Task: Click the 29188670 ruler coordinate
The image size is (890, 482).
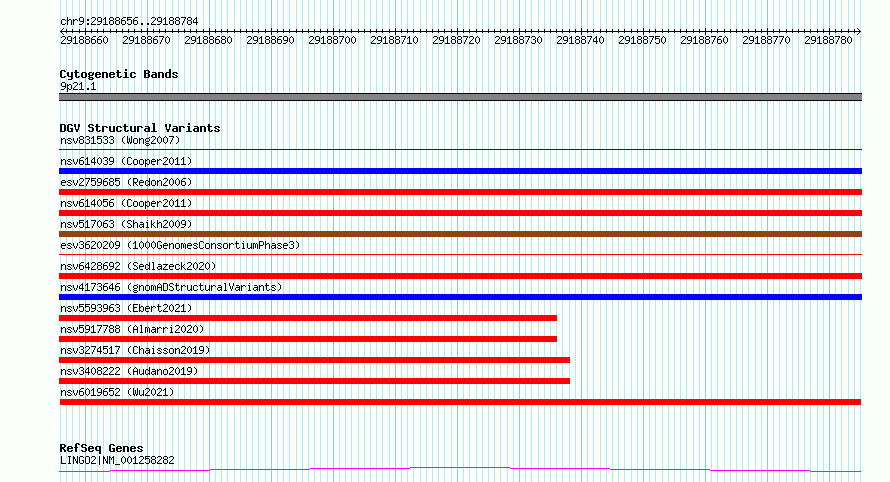Action: (146, 40)
